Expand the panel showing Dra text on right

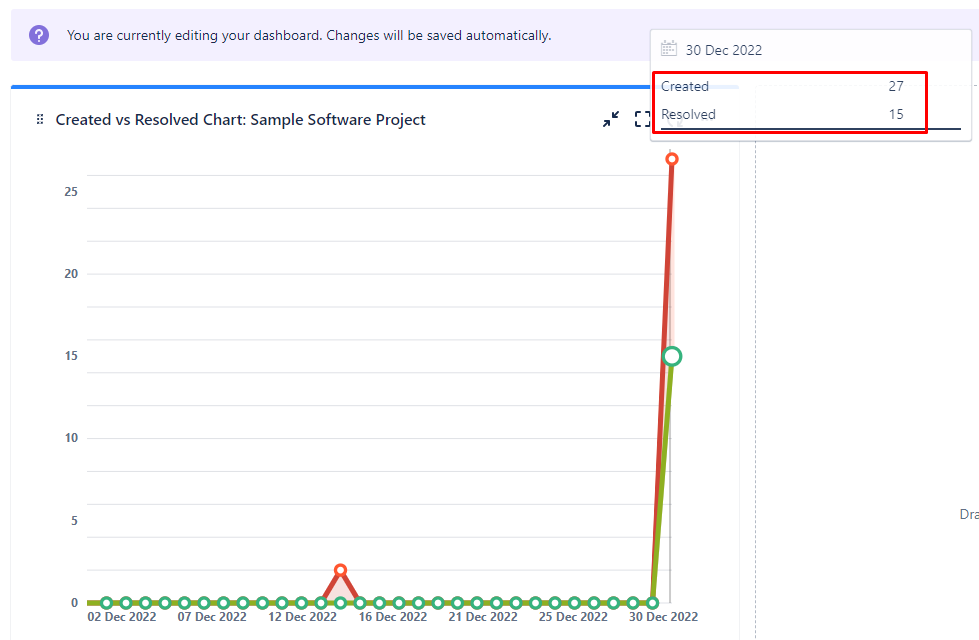966,513
